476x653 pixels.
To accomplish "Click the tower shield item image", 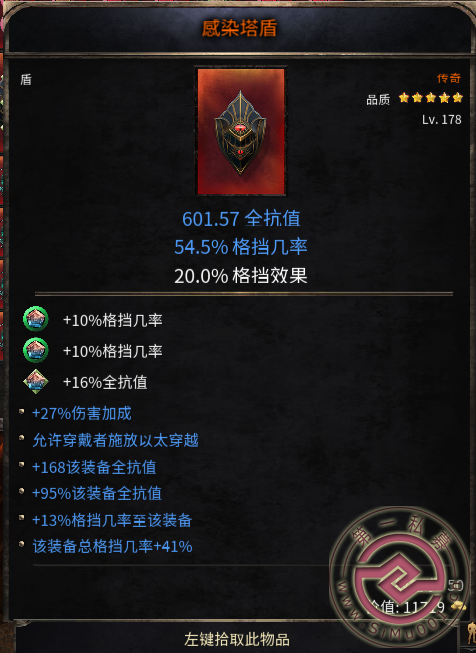I will pos(241,131).
